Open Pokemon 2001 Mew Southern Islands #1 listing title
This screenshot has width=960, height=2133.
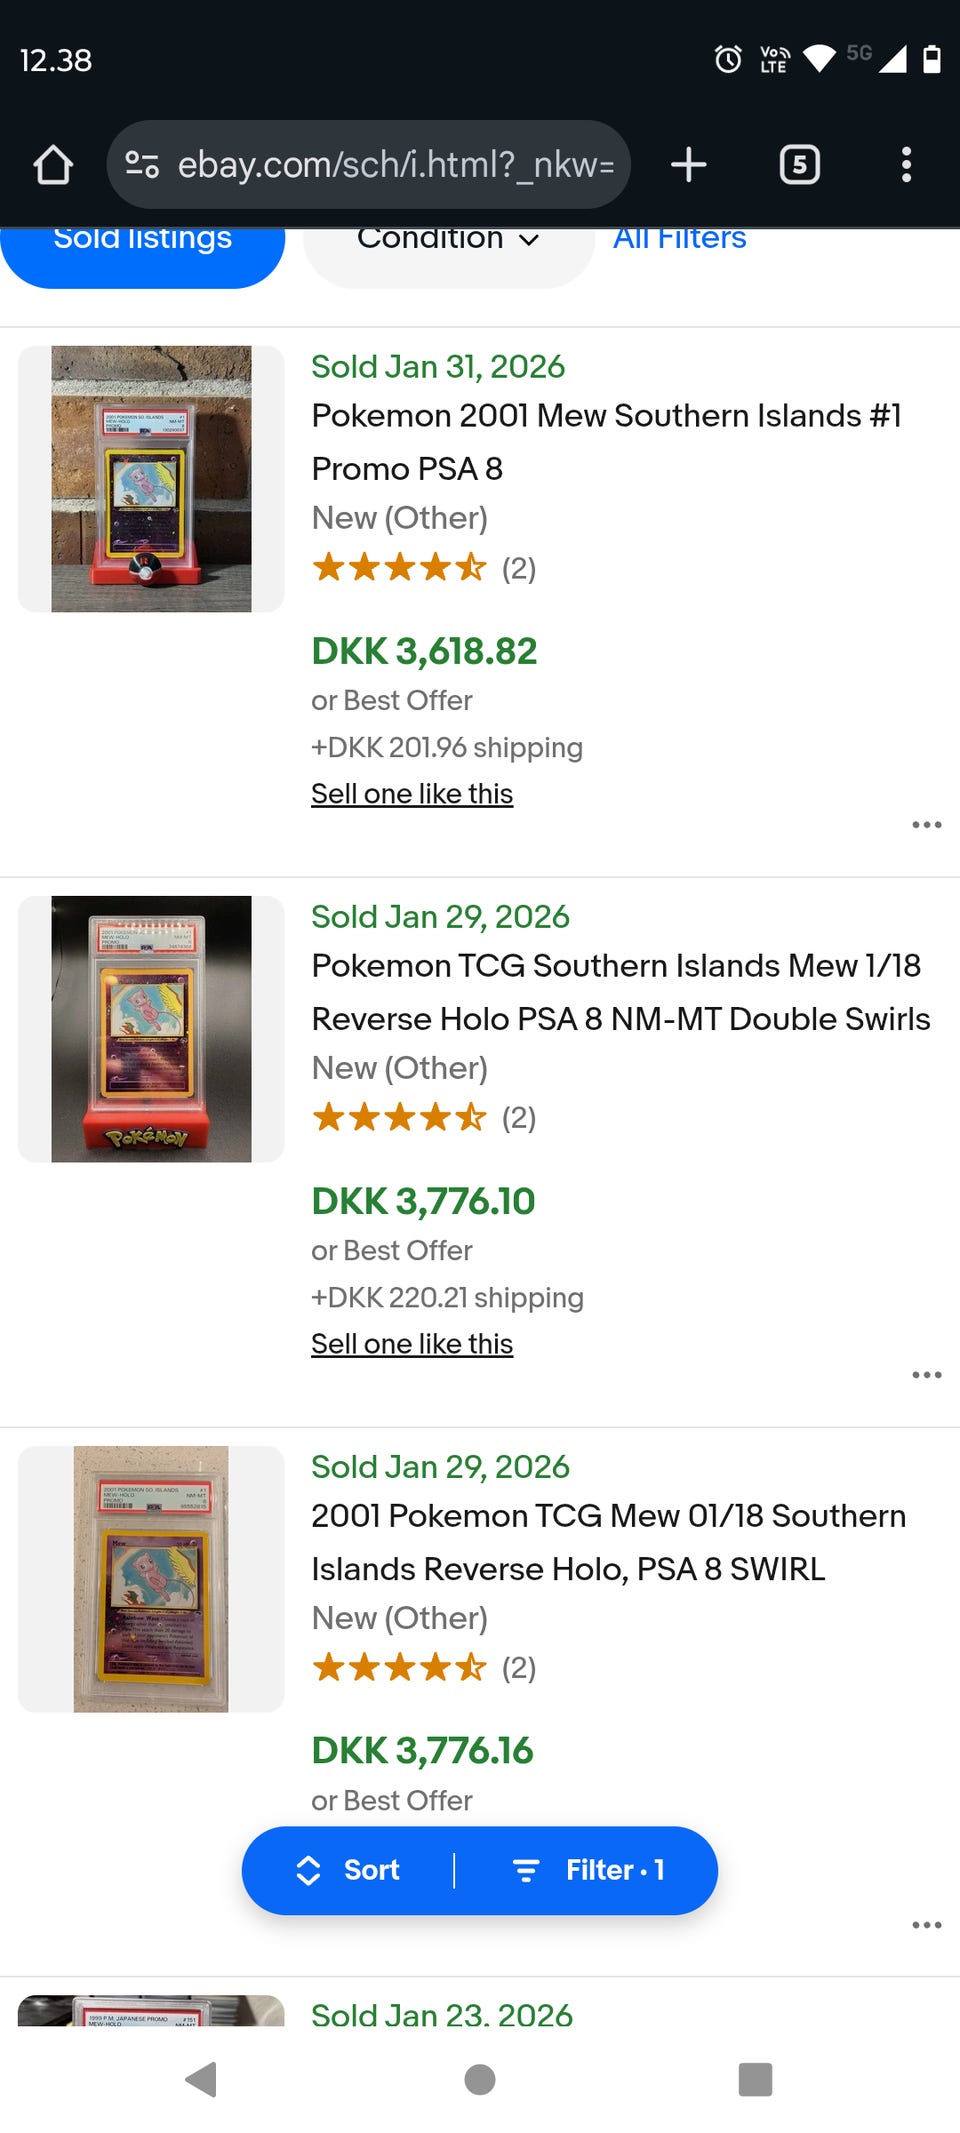tap(606, 442)
